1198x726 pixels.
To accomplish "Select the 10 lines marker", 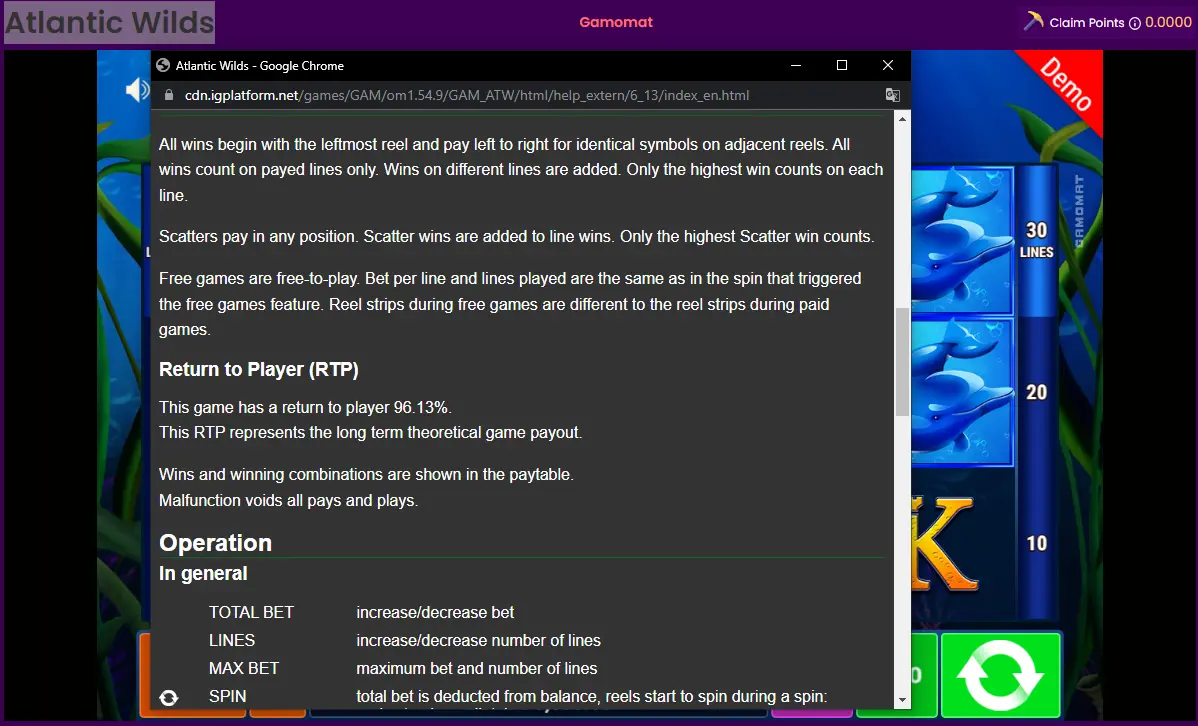I will (x=1036, y=543).
